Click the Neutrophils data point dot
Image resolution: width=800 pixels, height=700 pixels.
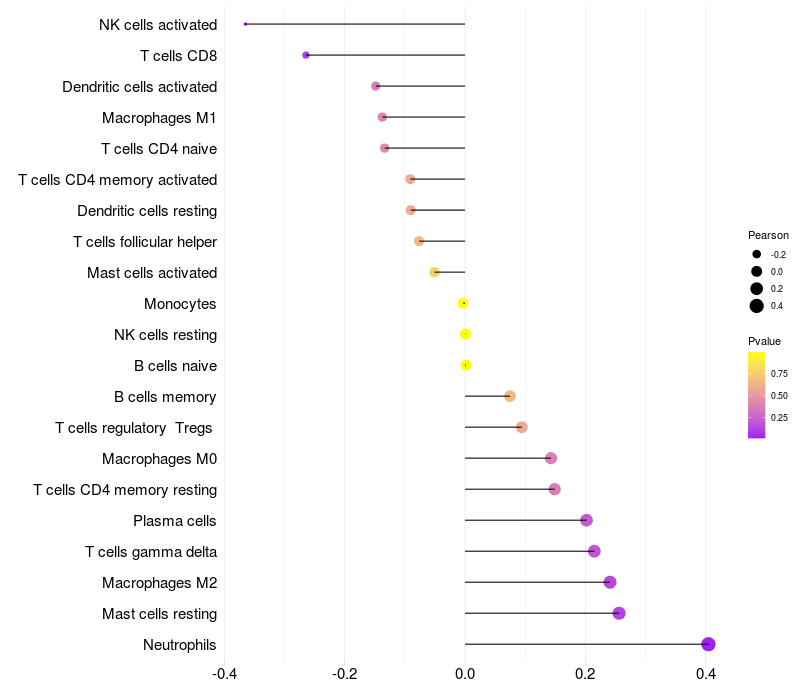pyautogui.click(x=708, y=644)
